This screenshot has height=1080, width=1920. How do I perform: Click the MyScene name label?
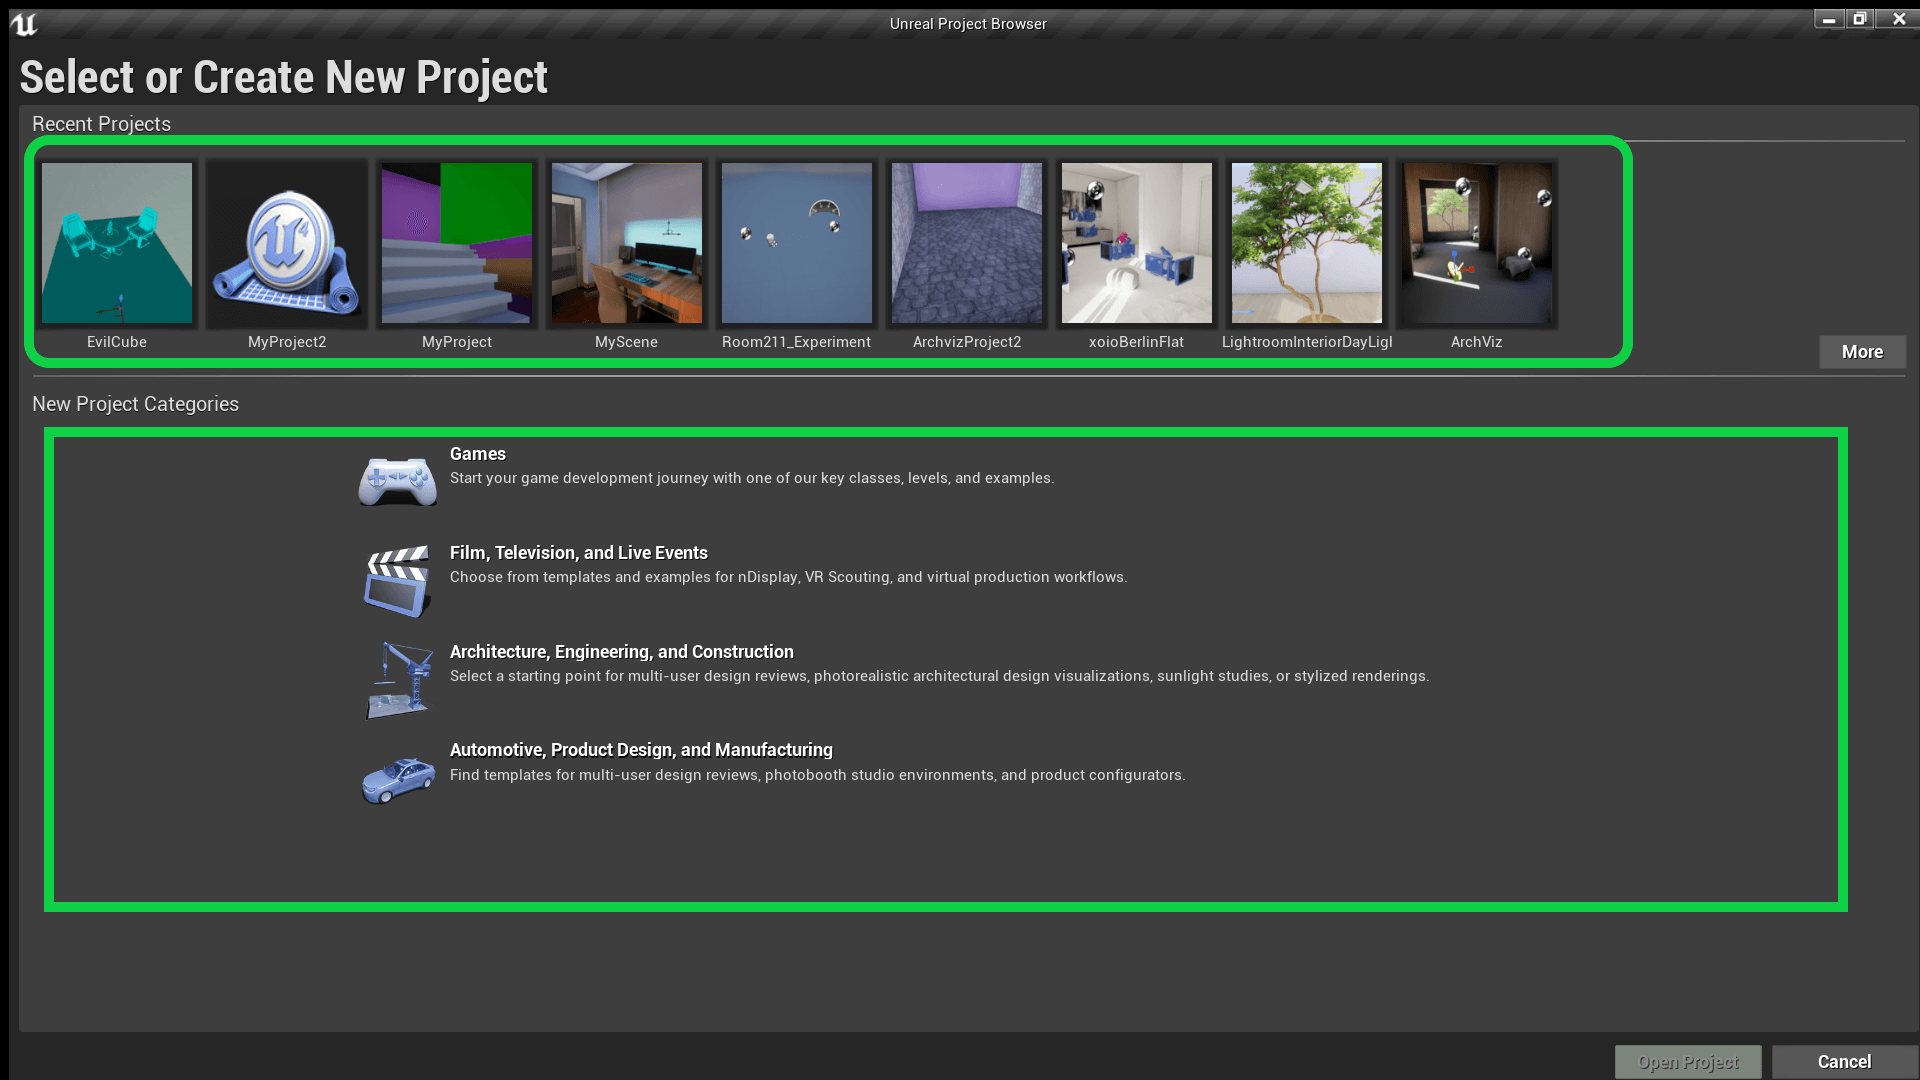[x=627, y=342]
